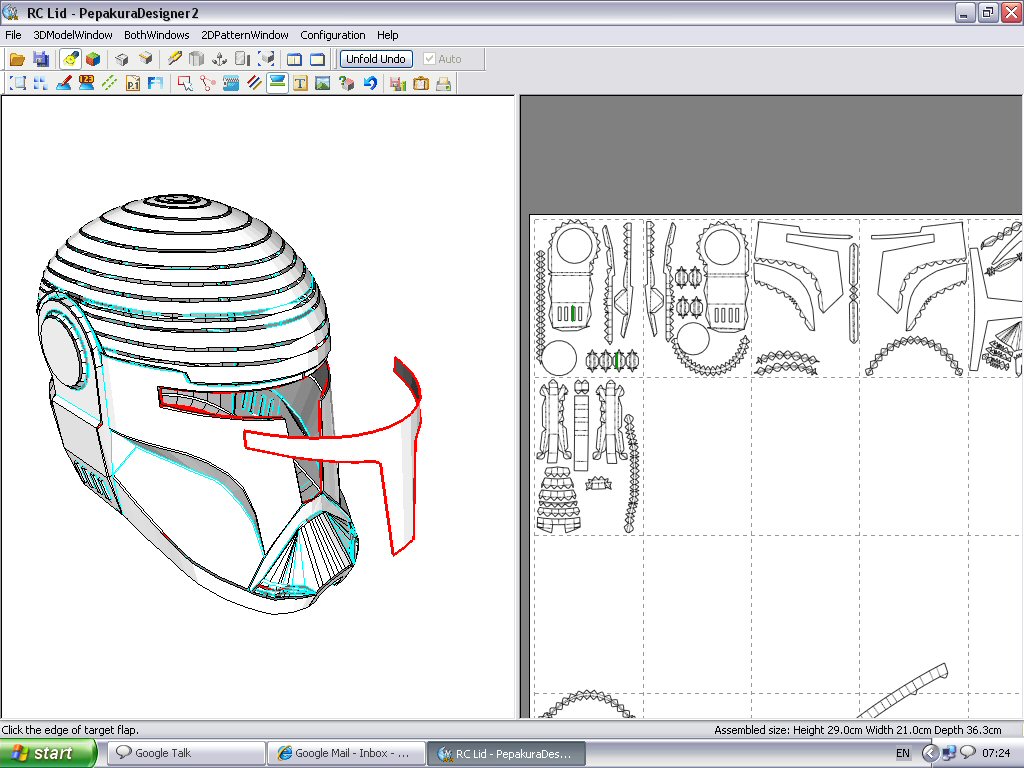Viewport: 1024px width, 768px height.
Task: Click the printer icon
Action: click(444, 84)
